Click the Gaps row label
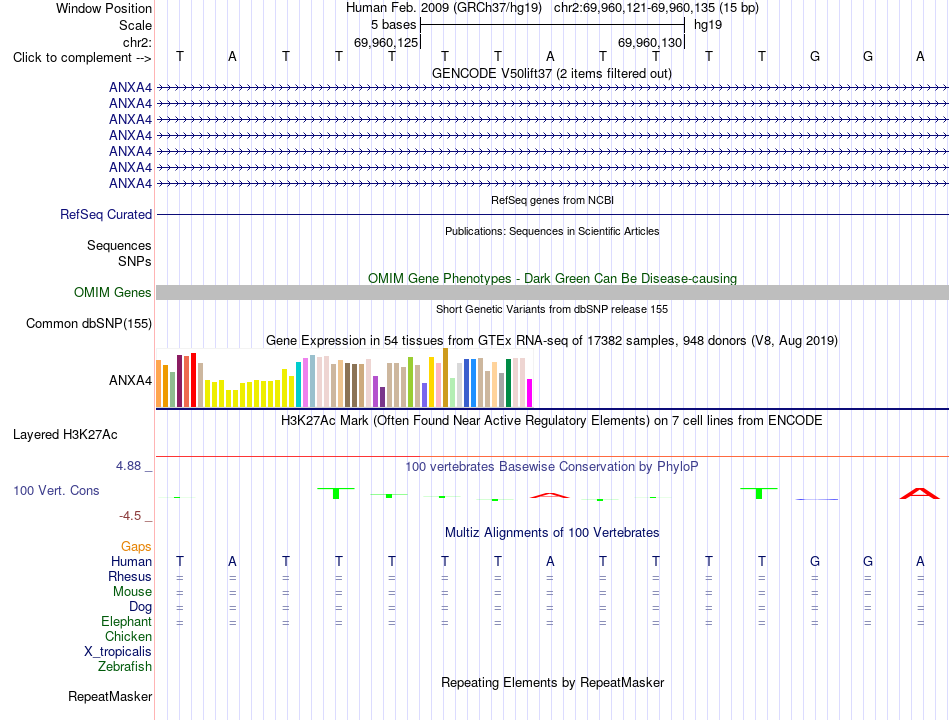The image size is (950, 720). point(136,547)
